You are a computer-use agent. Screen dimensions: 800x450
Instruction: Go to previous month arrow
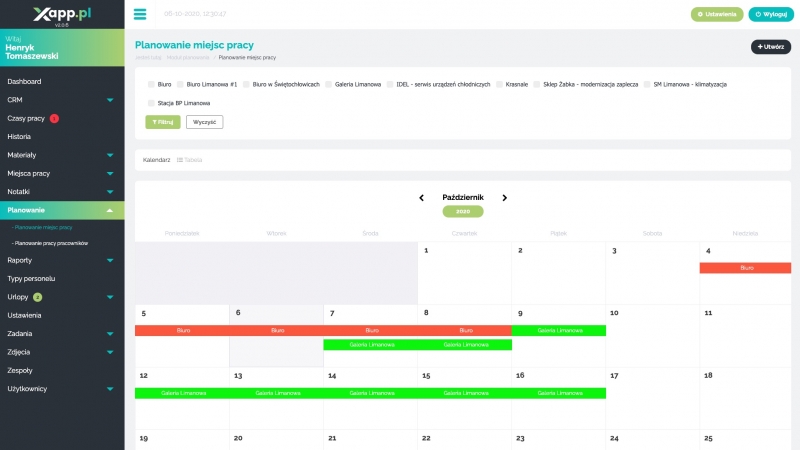coord(421,198)
